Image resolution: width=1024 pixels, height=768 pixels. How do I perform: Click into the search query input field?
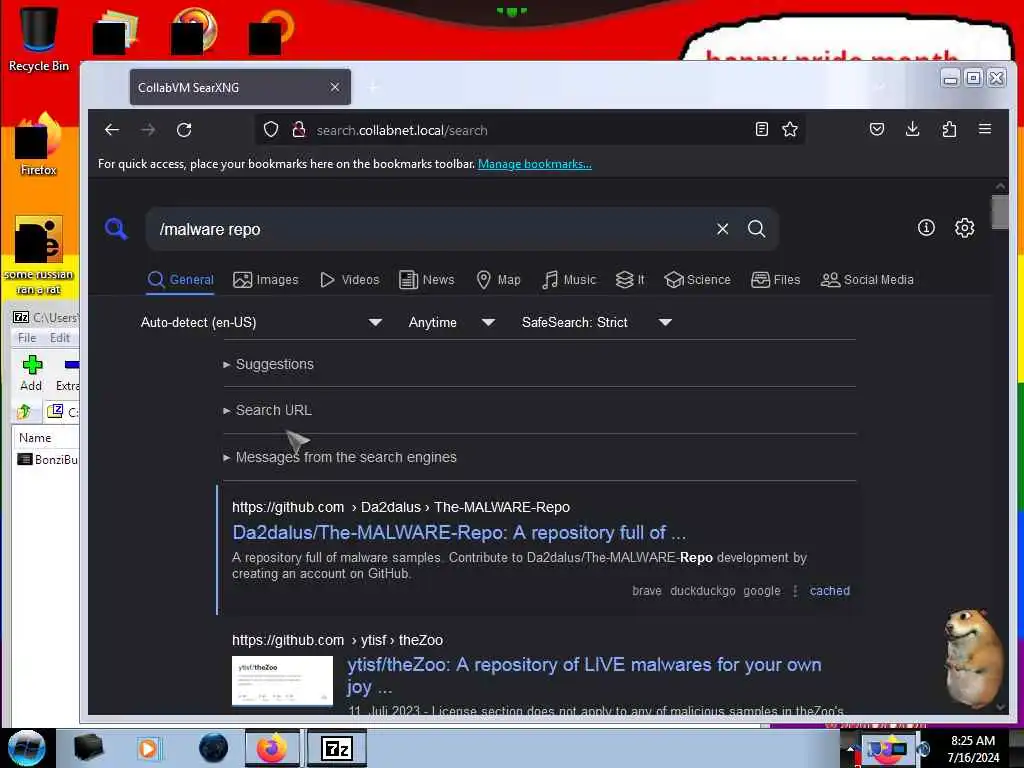(x=431, y=229)
